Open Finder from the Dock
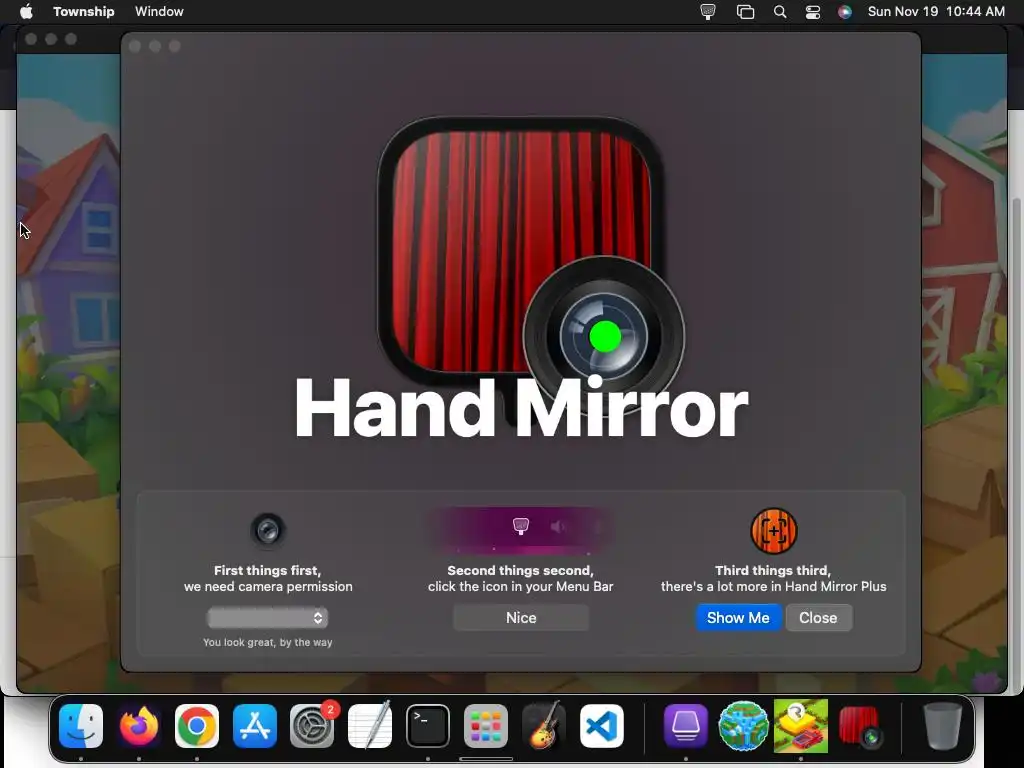Viewport: 1024px width, 768px height. (x=81, y=726)
